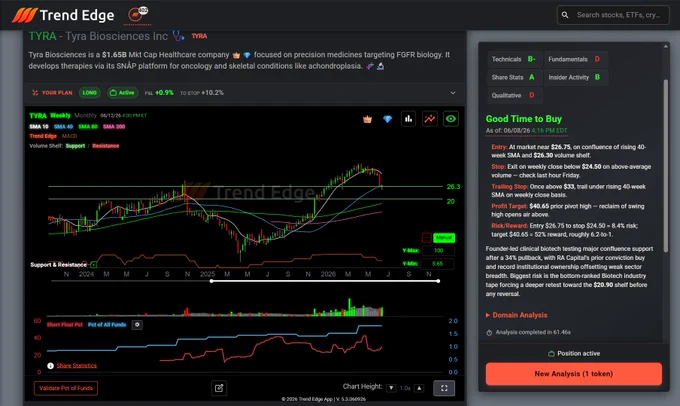
Task: Toggle the Short Float Pct series
Action: pos(65,324)
